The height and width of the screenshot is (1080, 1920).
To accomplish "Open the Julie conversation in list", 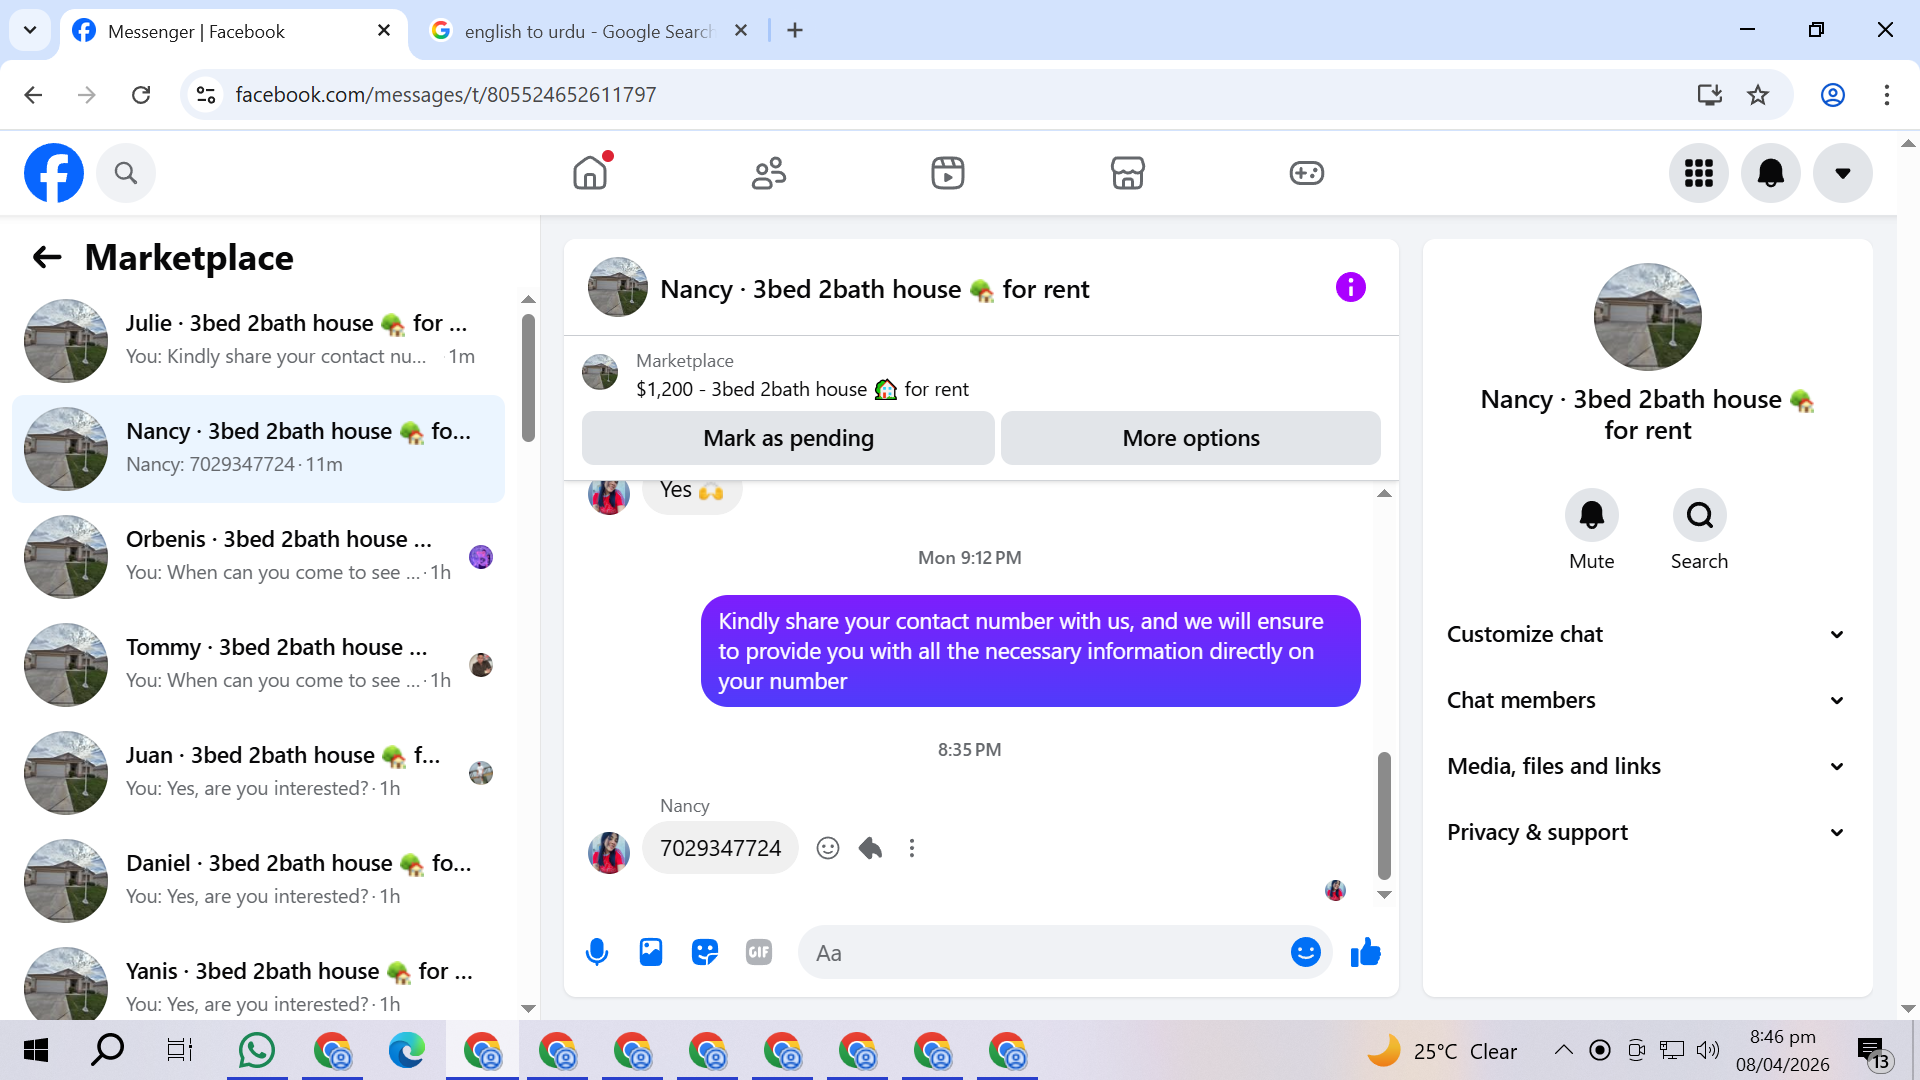I will point(258,340).
